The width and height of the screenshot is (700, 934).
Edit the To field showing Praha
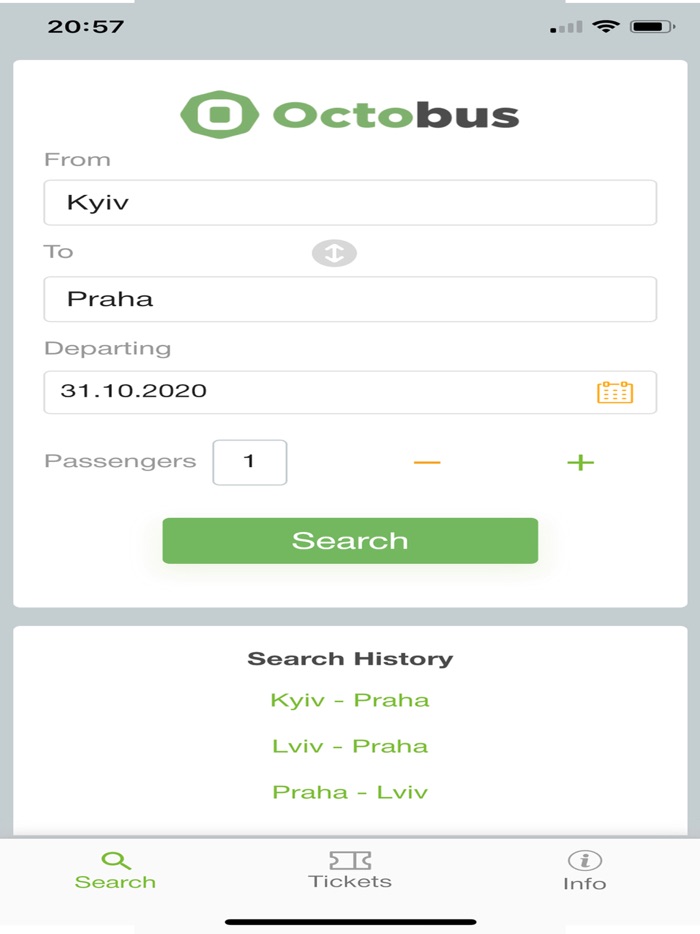pyautogui.click(x=350, y=299)
